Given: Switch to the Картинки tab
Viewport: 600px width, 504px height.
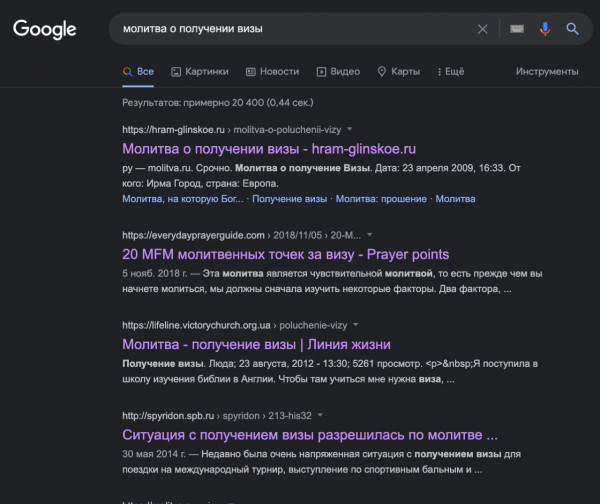Looking at the screenshot, I should (x=199, y=72).
